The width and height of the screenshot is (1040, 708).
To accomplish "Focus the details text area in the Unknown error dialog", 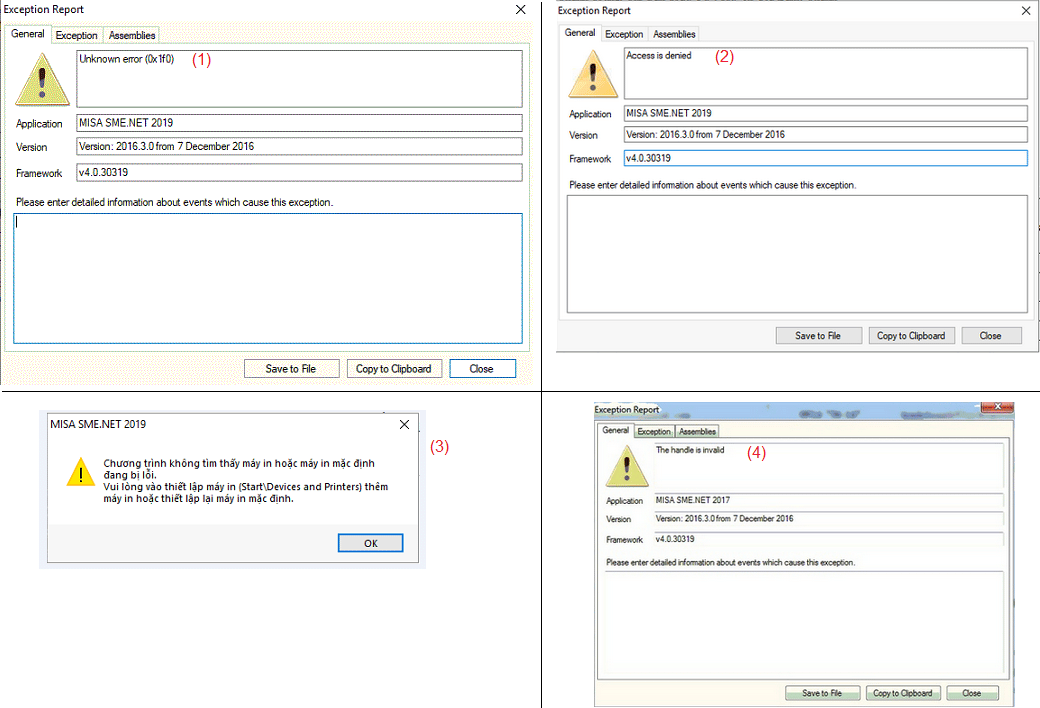I will tap(268, 278).
